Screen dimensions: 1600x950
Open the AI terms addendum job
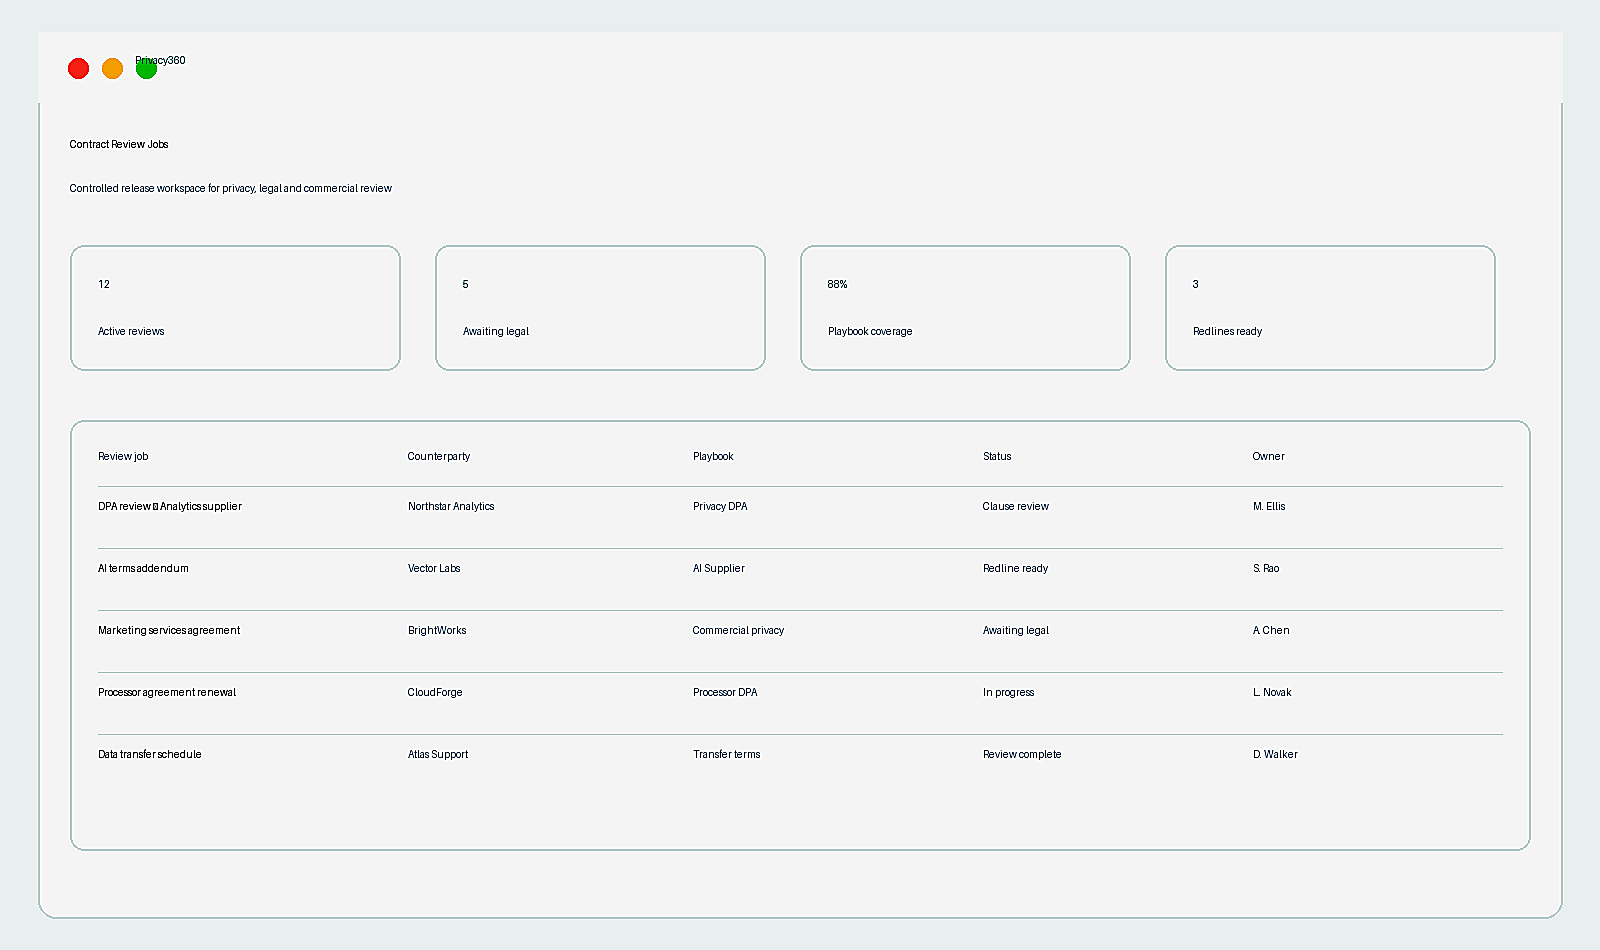click(x=143, y=568)
